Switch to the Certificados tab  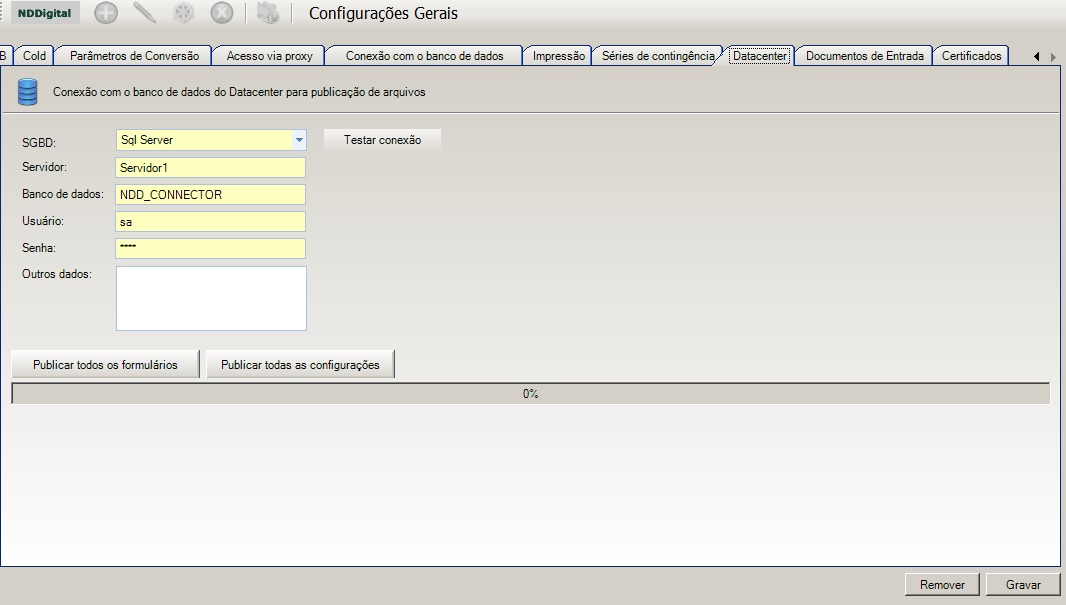pyautogui.click(x=971, y=56)
